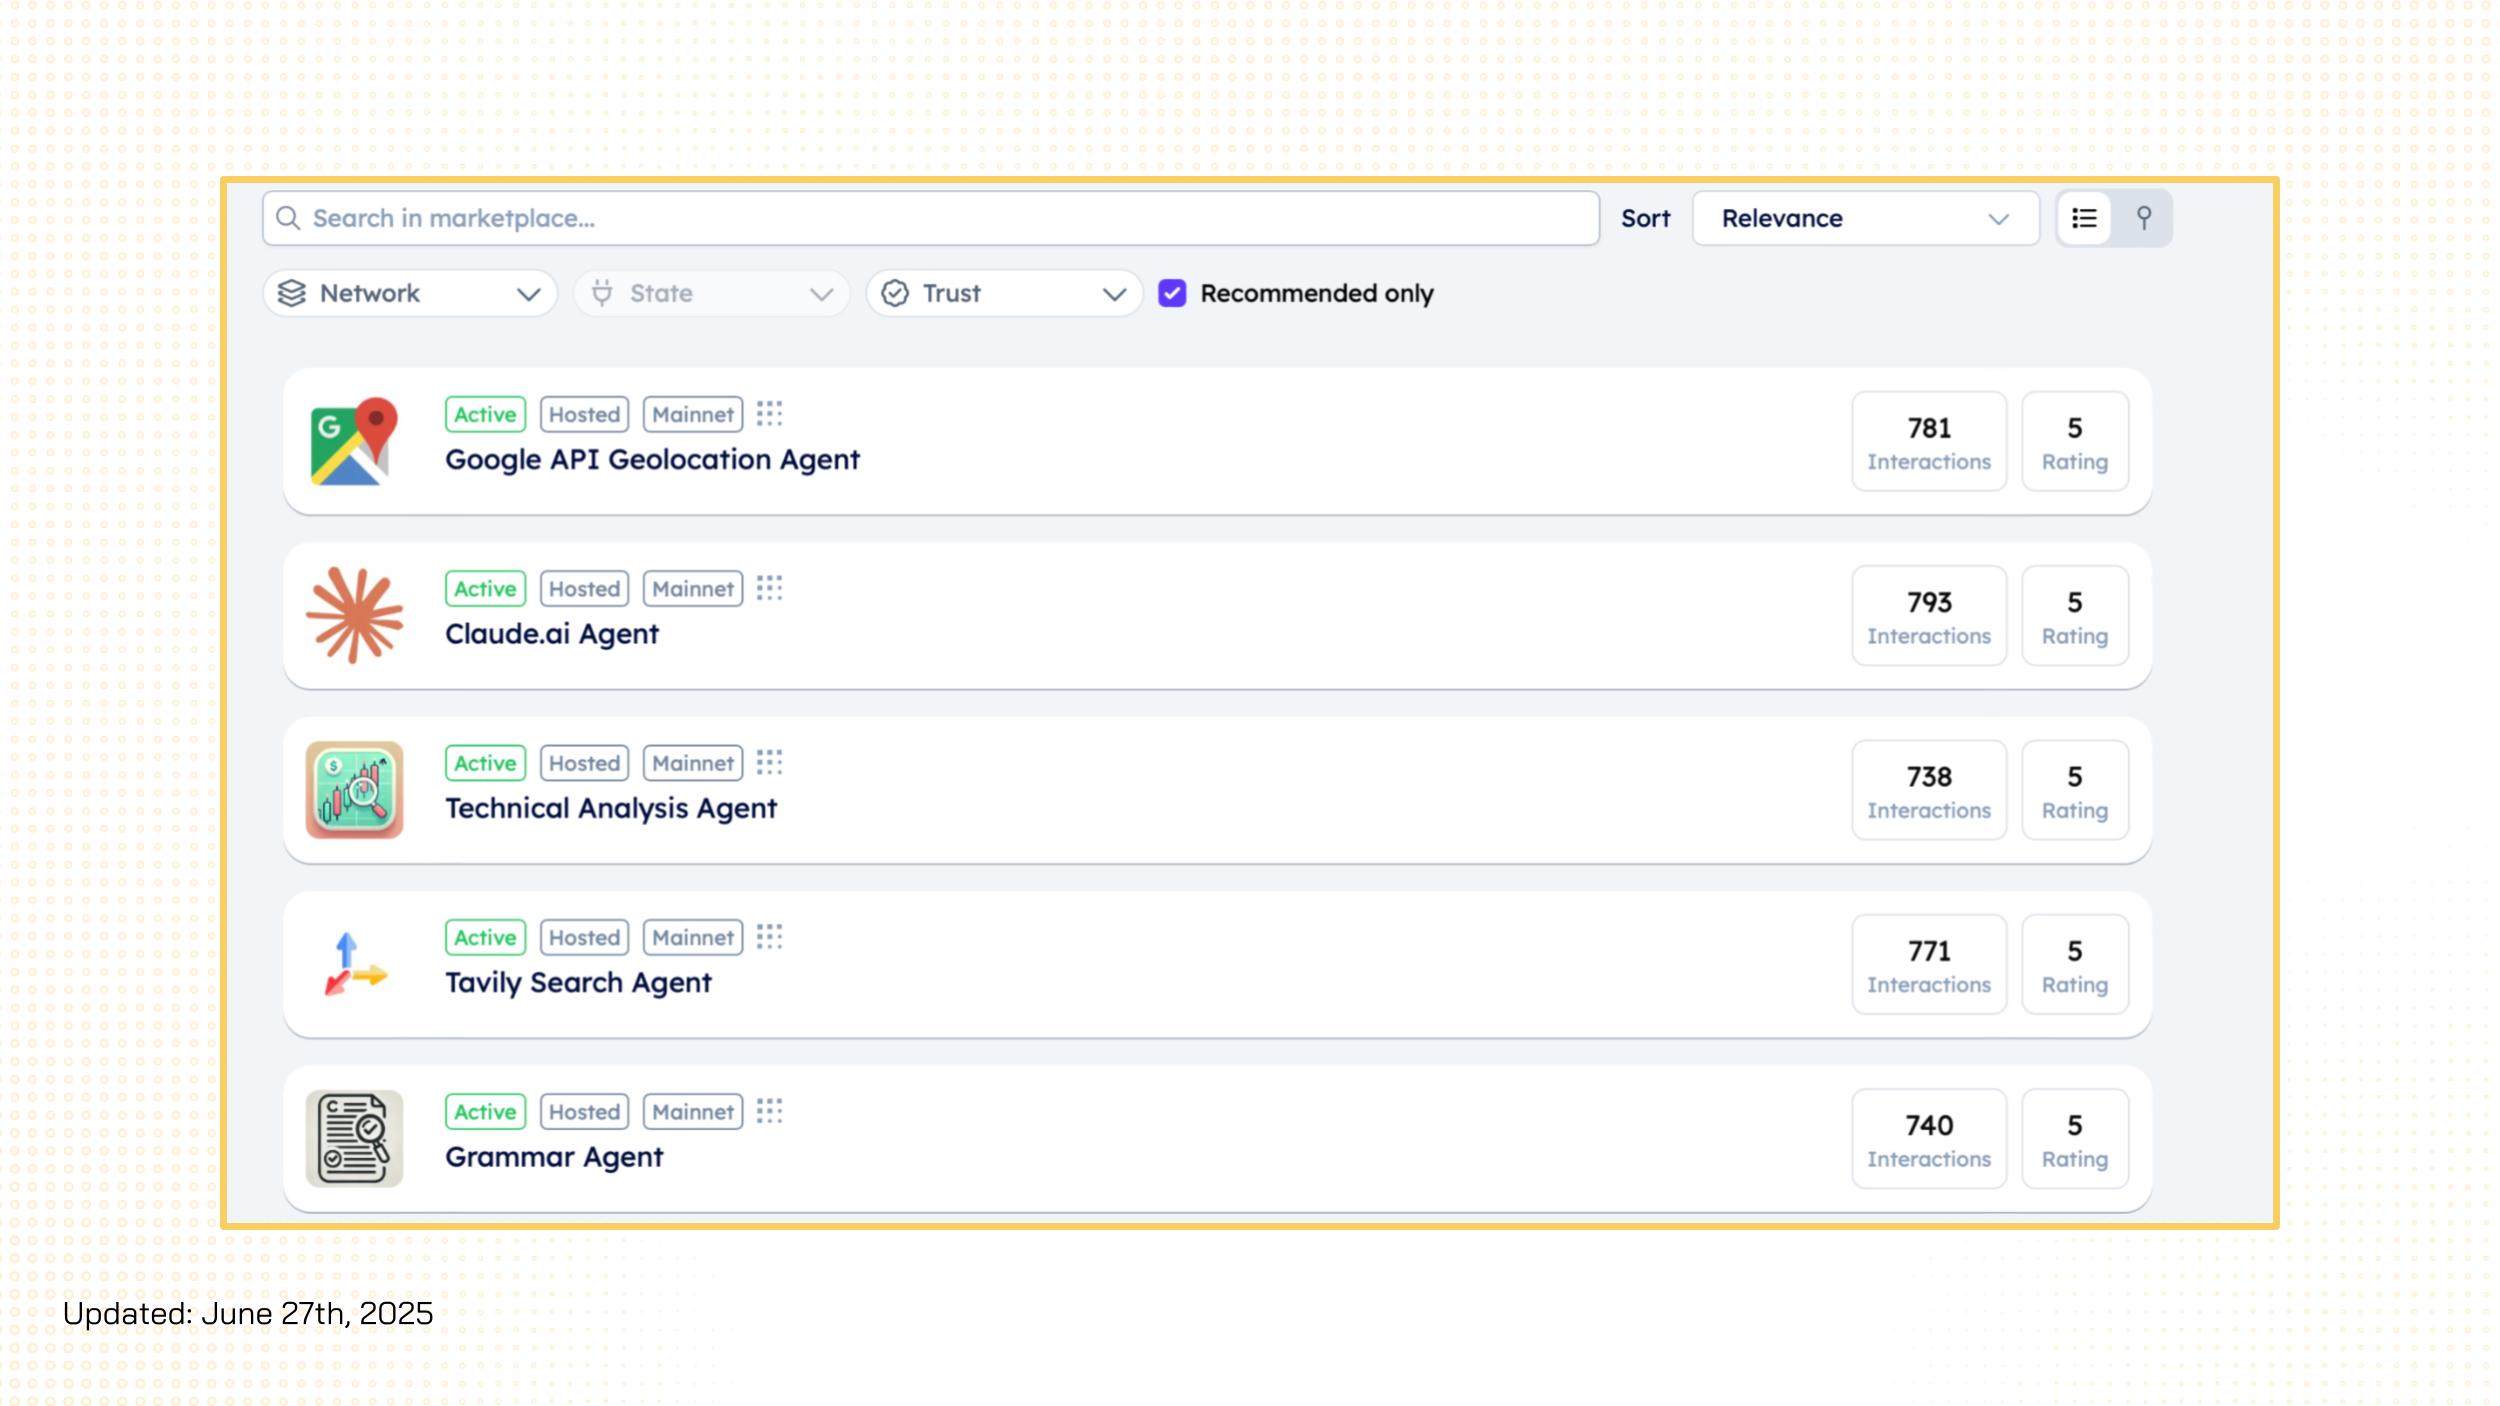Click Rating box on Tavily Search row
The width and height of the screenshot is (2500, 1406).
point(2075,964)
